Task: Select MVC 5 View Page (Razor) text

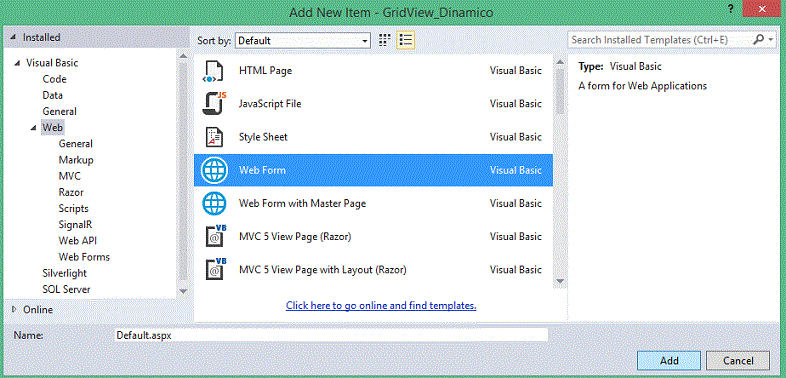Action: coord(295,236)
